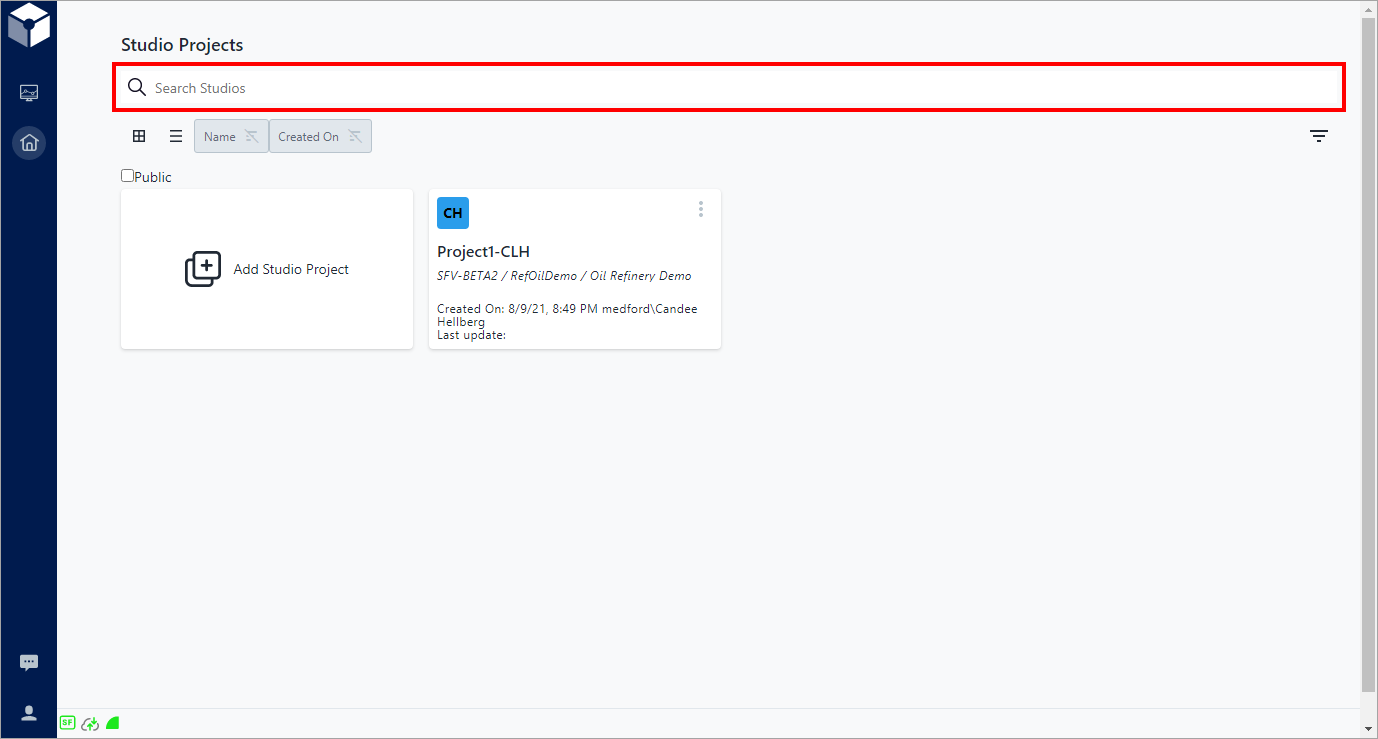Open the chat feedback icon
The height and width of the screenshot is (739, 1378).
(x=29, y=662)
